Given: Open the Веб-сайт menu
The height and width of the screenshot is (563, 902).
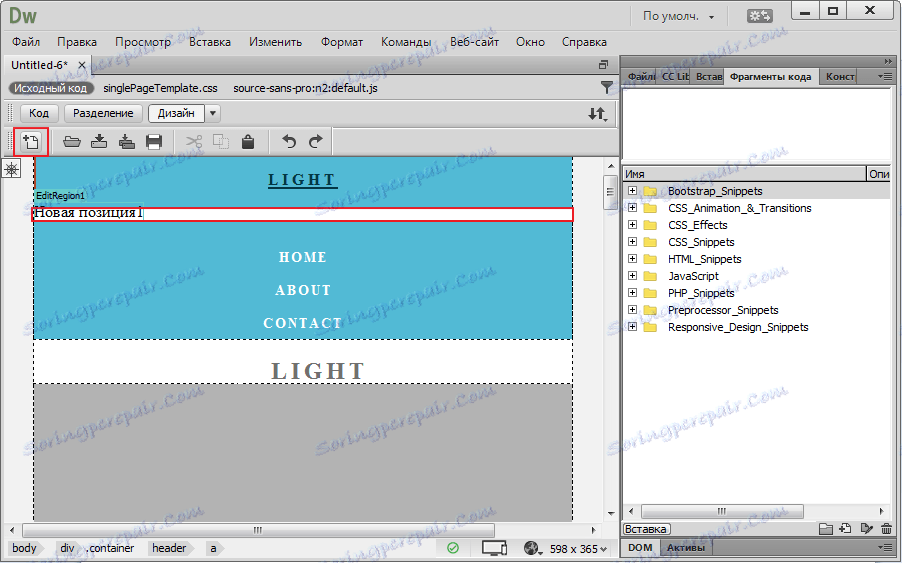Looking at the screenshot, I should pyautogui.click(x=474, y=42).
